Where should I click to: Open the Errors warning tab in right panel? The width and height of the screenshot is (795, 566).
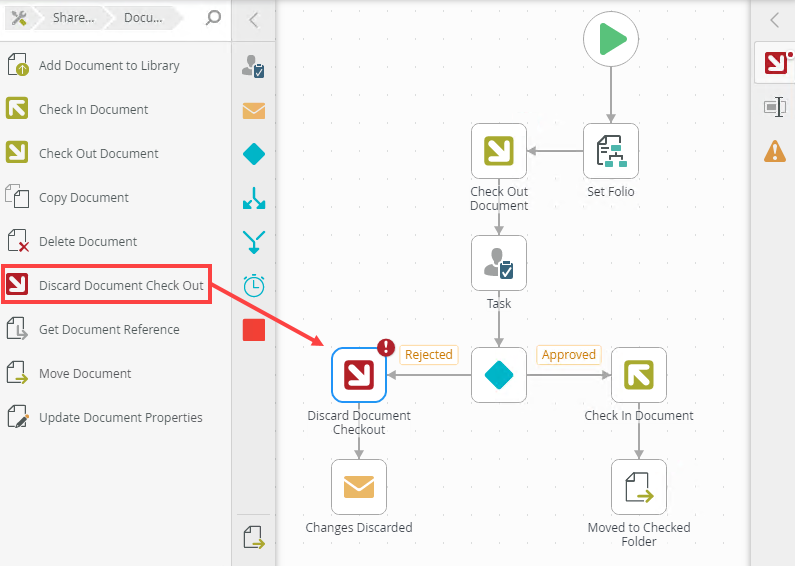(775, 151)
